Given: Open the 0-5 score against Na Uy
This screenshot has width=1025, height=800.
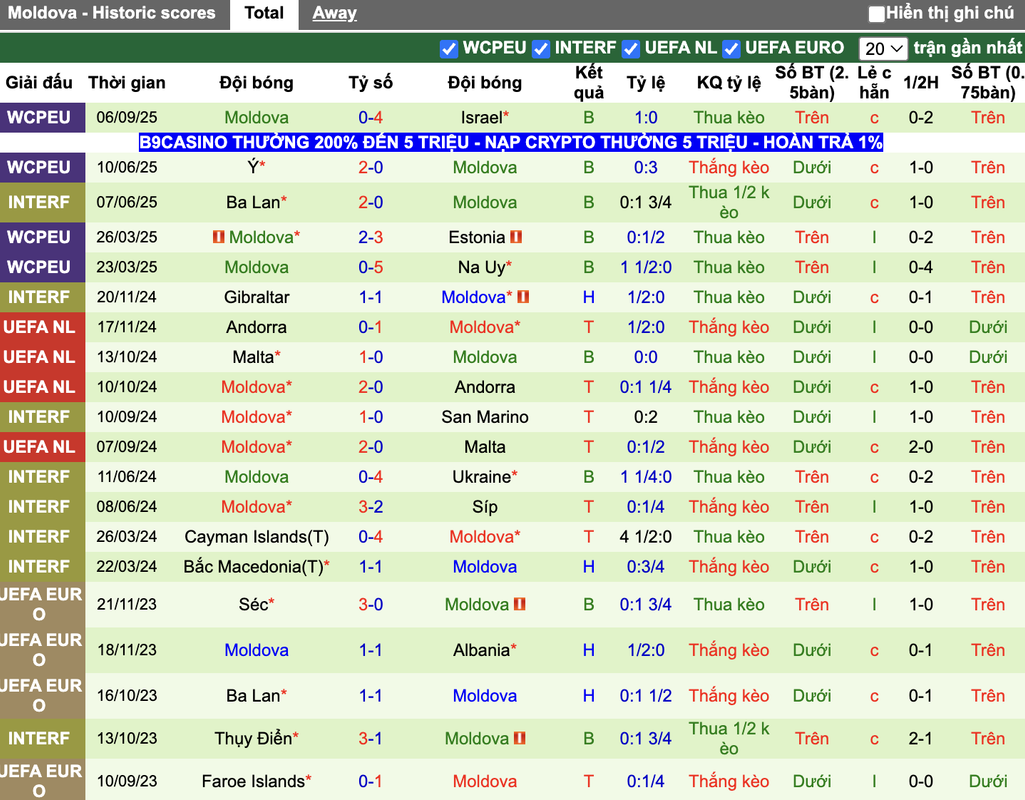Looking at the screenshot, I should [x=371, y=267].
